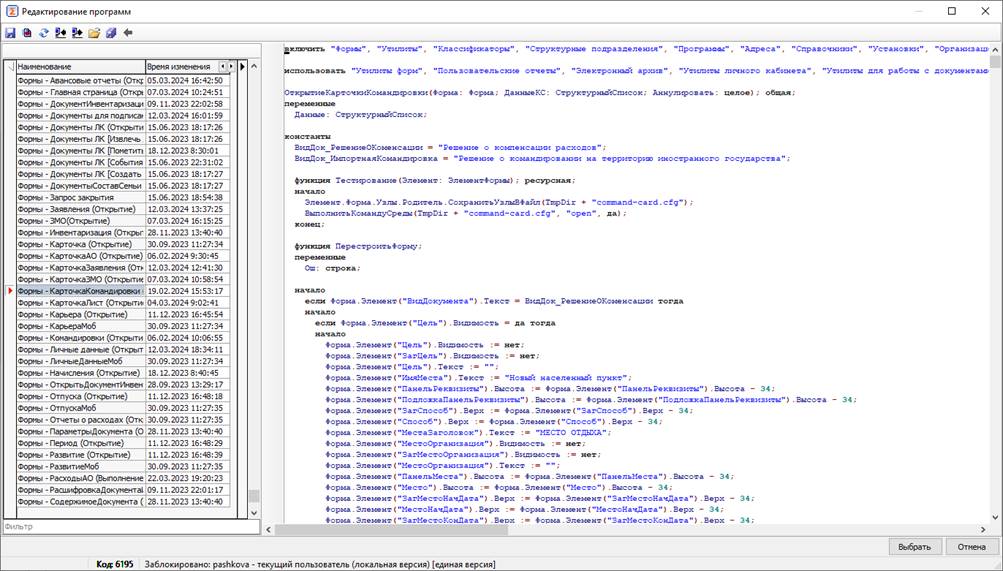This screenshot has width=1003, height=571.
Task: Click the column scroll-left arrow in header
Action: click(223, 66)
